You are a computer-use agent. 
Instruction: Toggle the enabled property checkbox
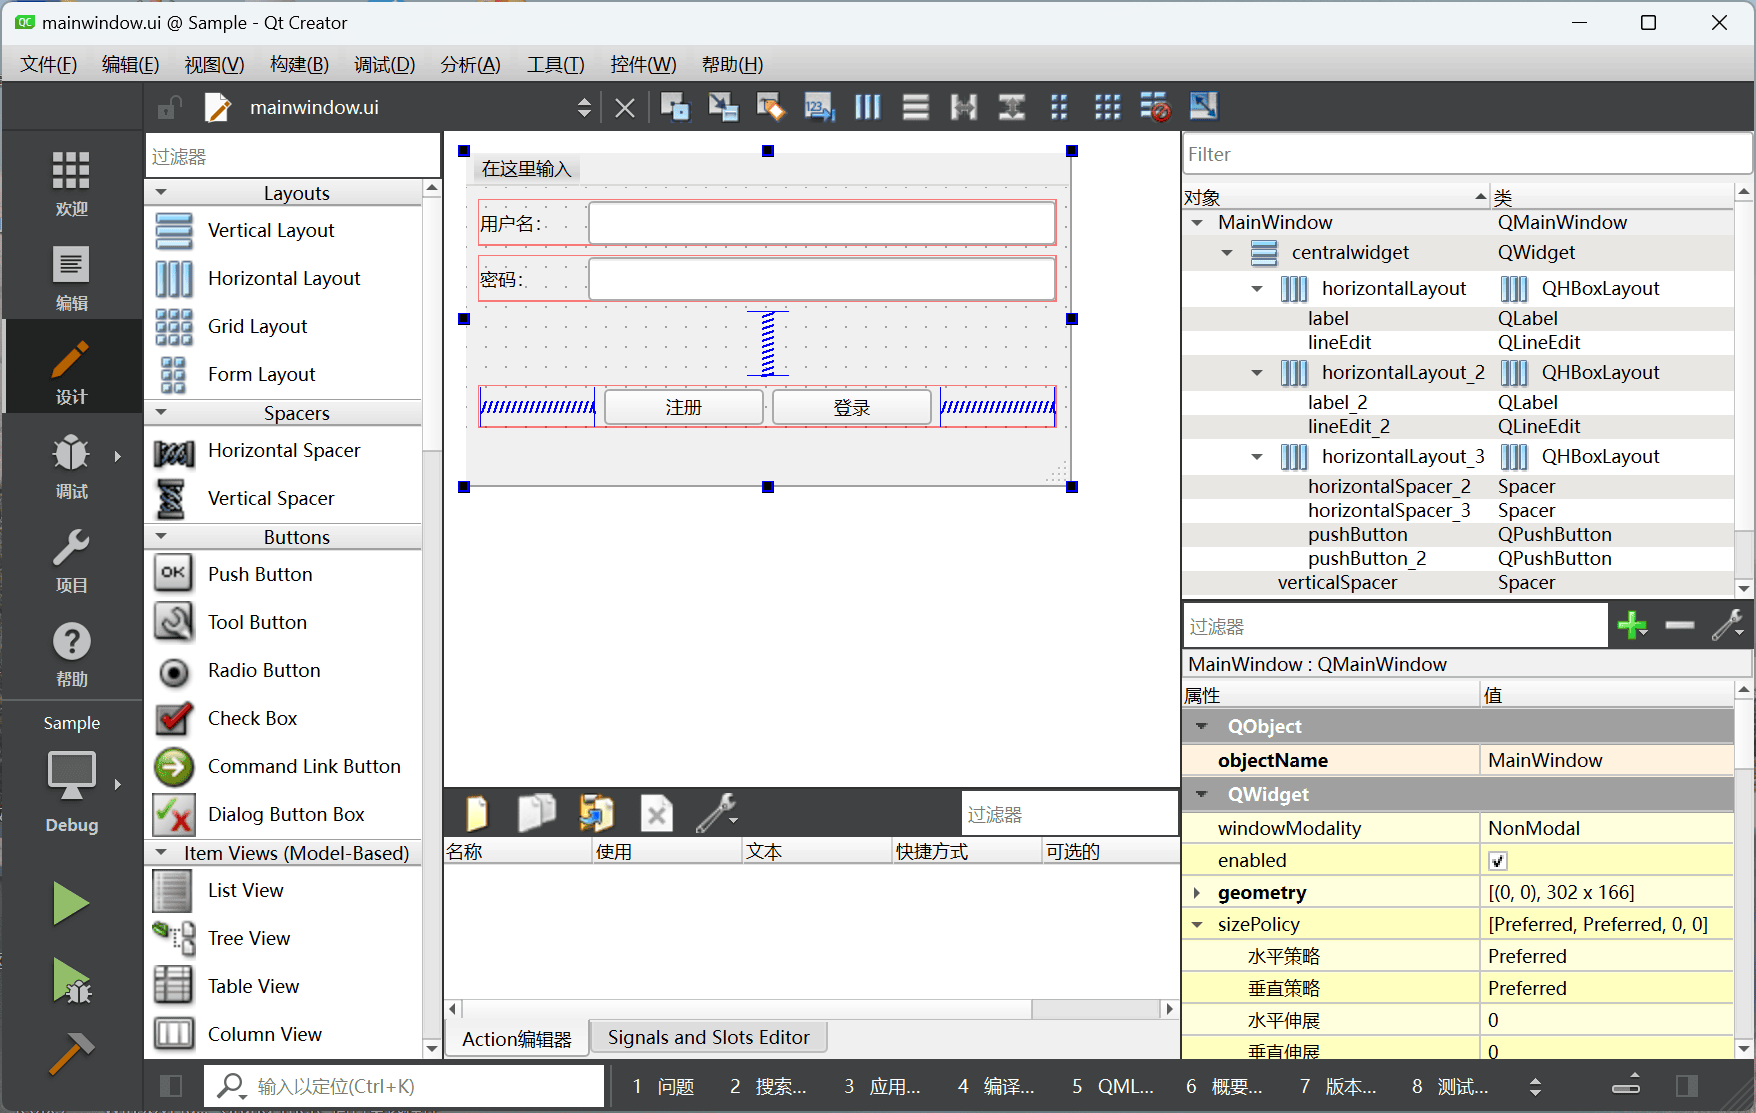coord(1497,861)
